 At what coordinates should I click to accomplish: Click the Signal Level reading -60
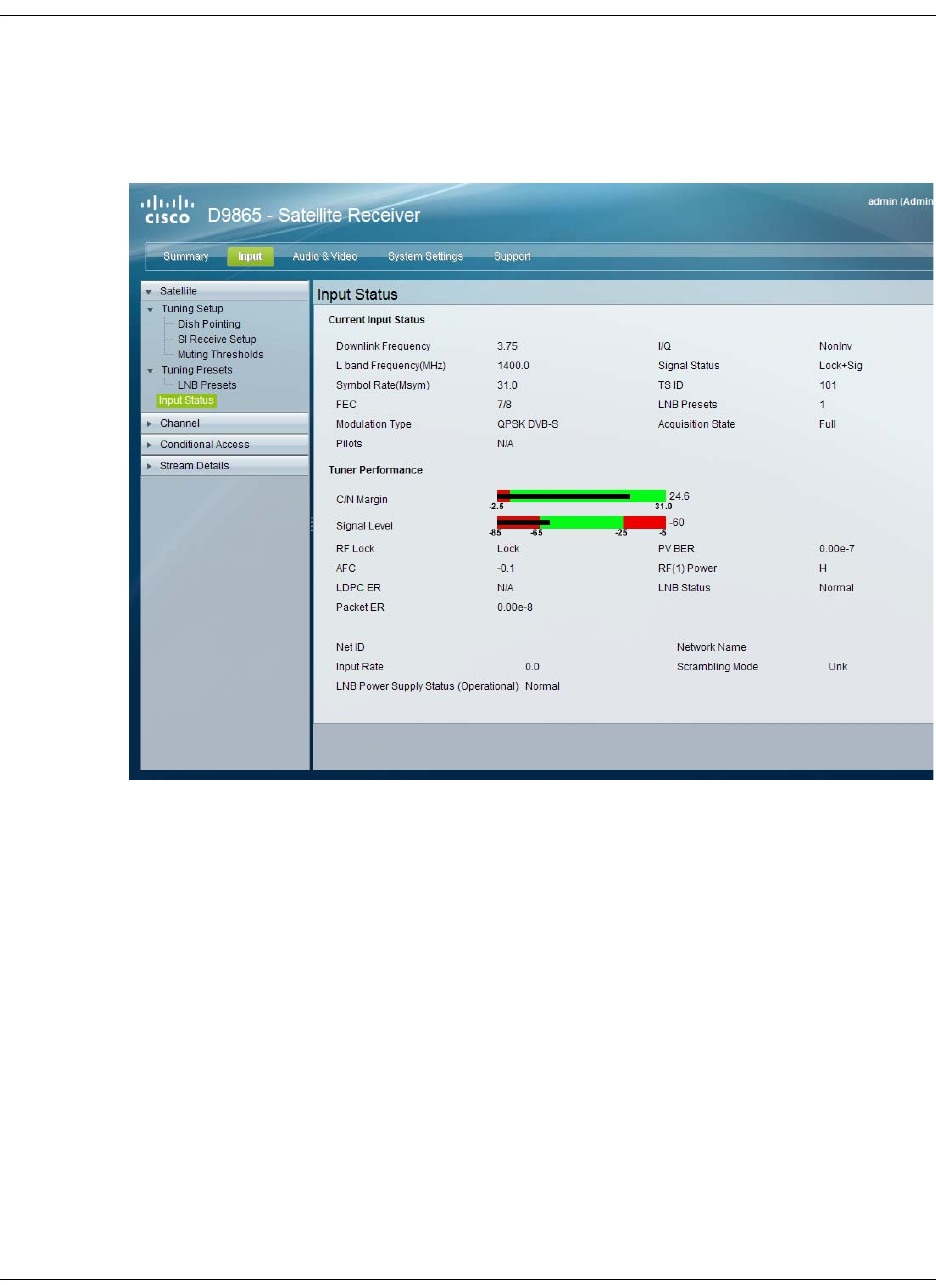pyautogui.click(x=676, y=522)
